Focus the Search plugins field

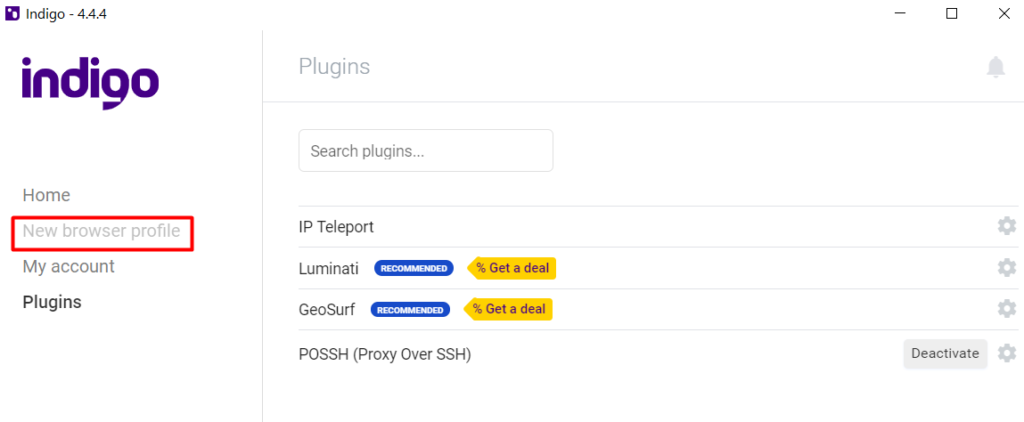[426, 151]
